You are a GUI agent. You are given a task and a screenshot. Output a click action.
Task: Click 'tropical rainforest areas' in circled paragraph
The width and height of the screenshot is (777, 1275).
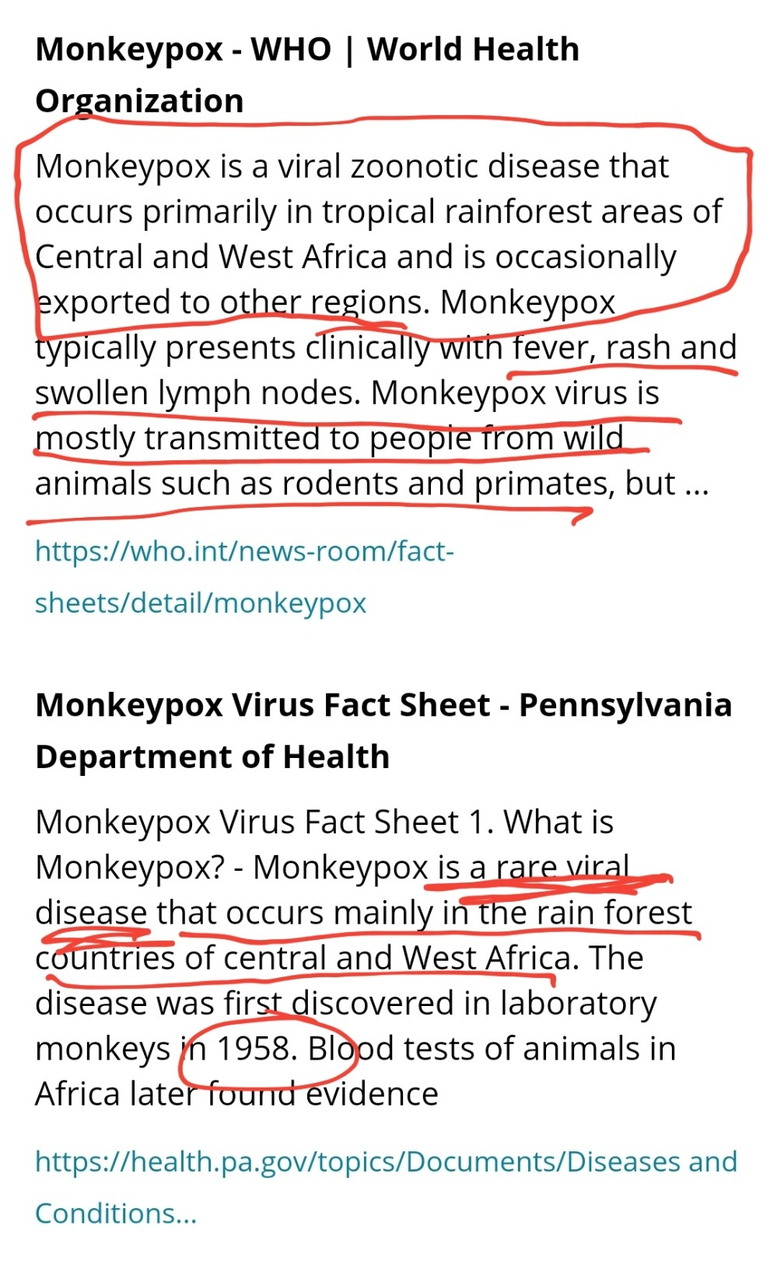tap(491, 211)
